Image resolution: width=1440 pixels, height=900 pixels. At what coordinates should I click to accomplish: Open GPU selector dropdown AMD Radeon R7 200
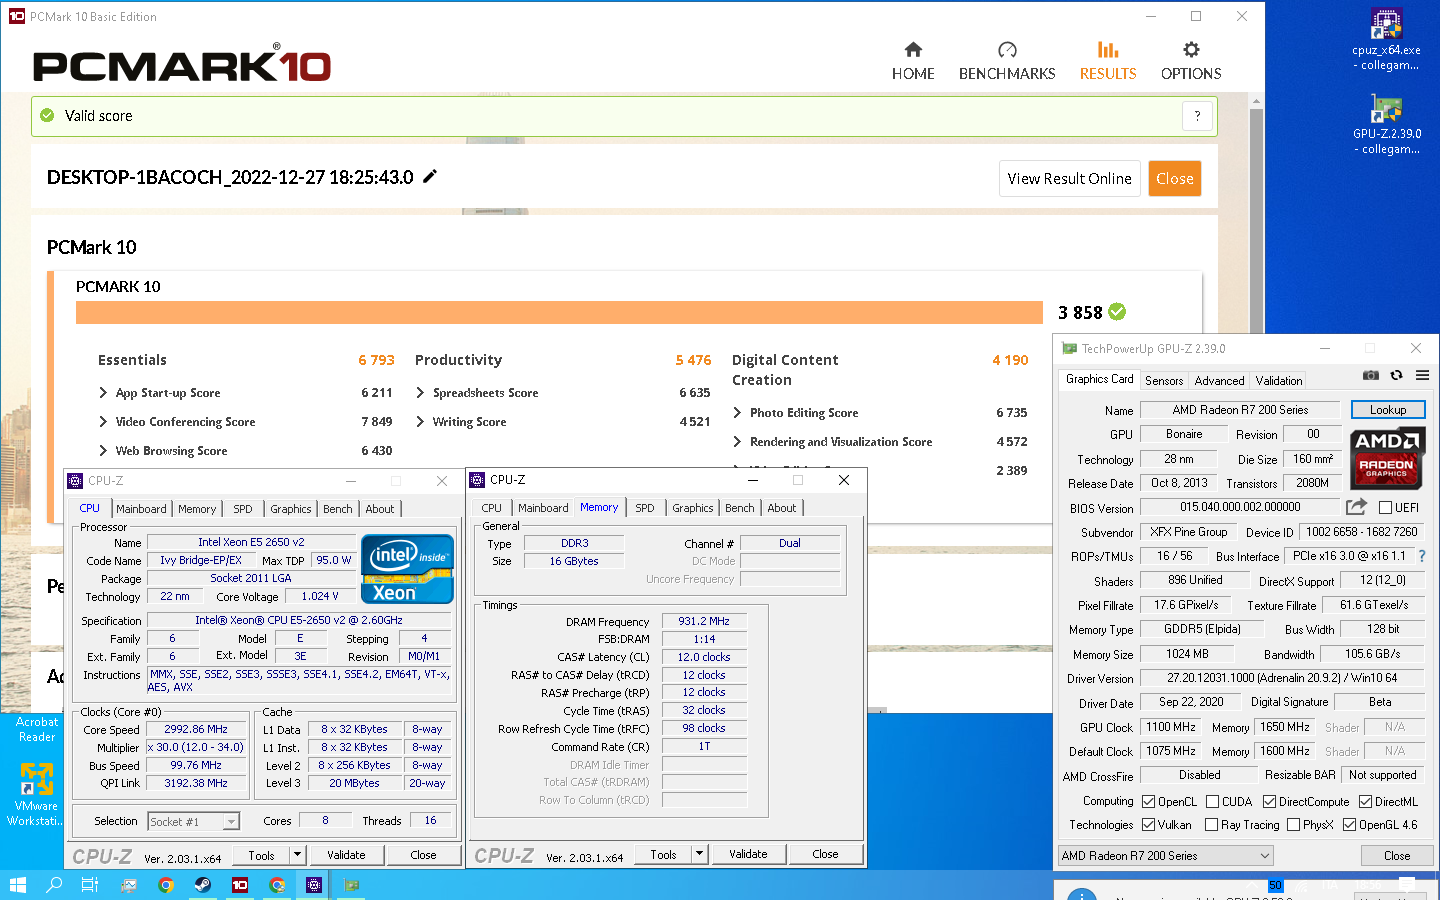(x=1166, y=855)
